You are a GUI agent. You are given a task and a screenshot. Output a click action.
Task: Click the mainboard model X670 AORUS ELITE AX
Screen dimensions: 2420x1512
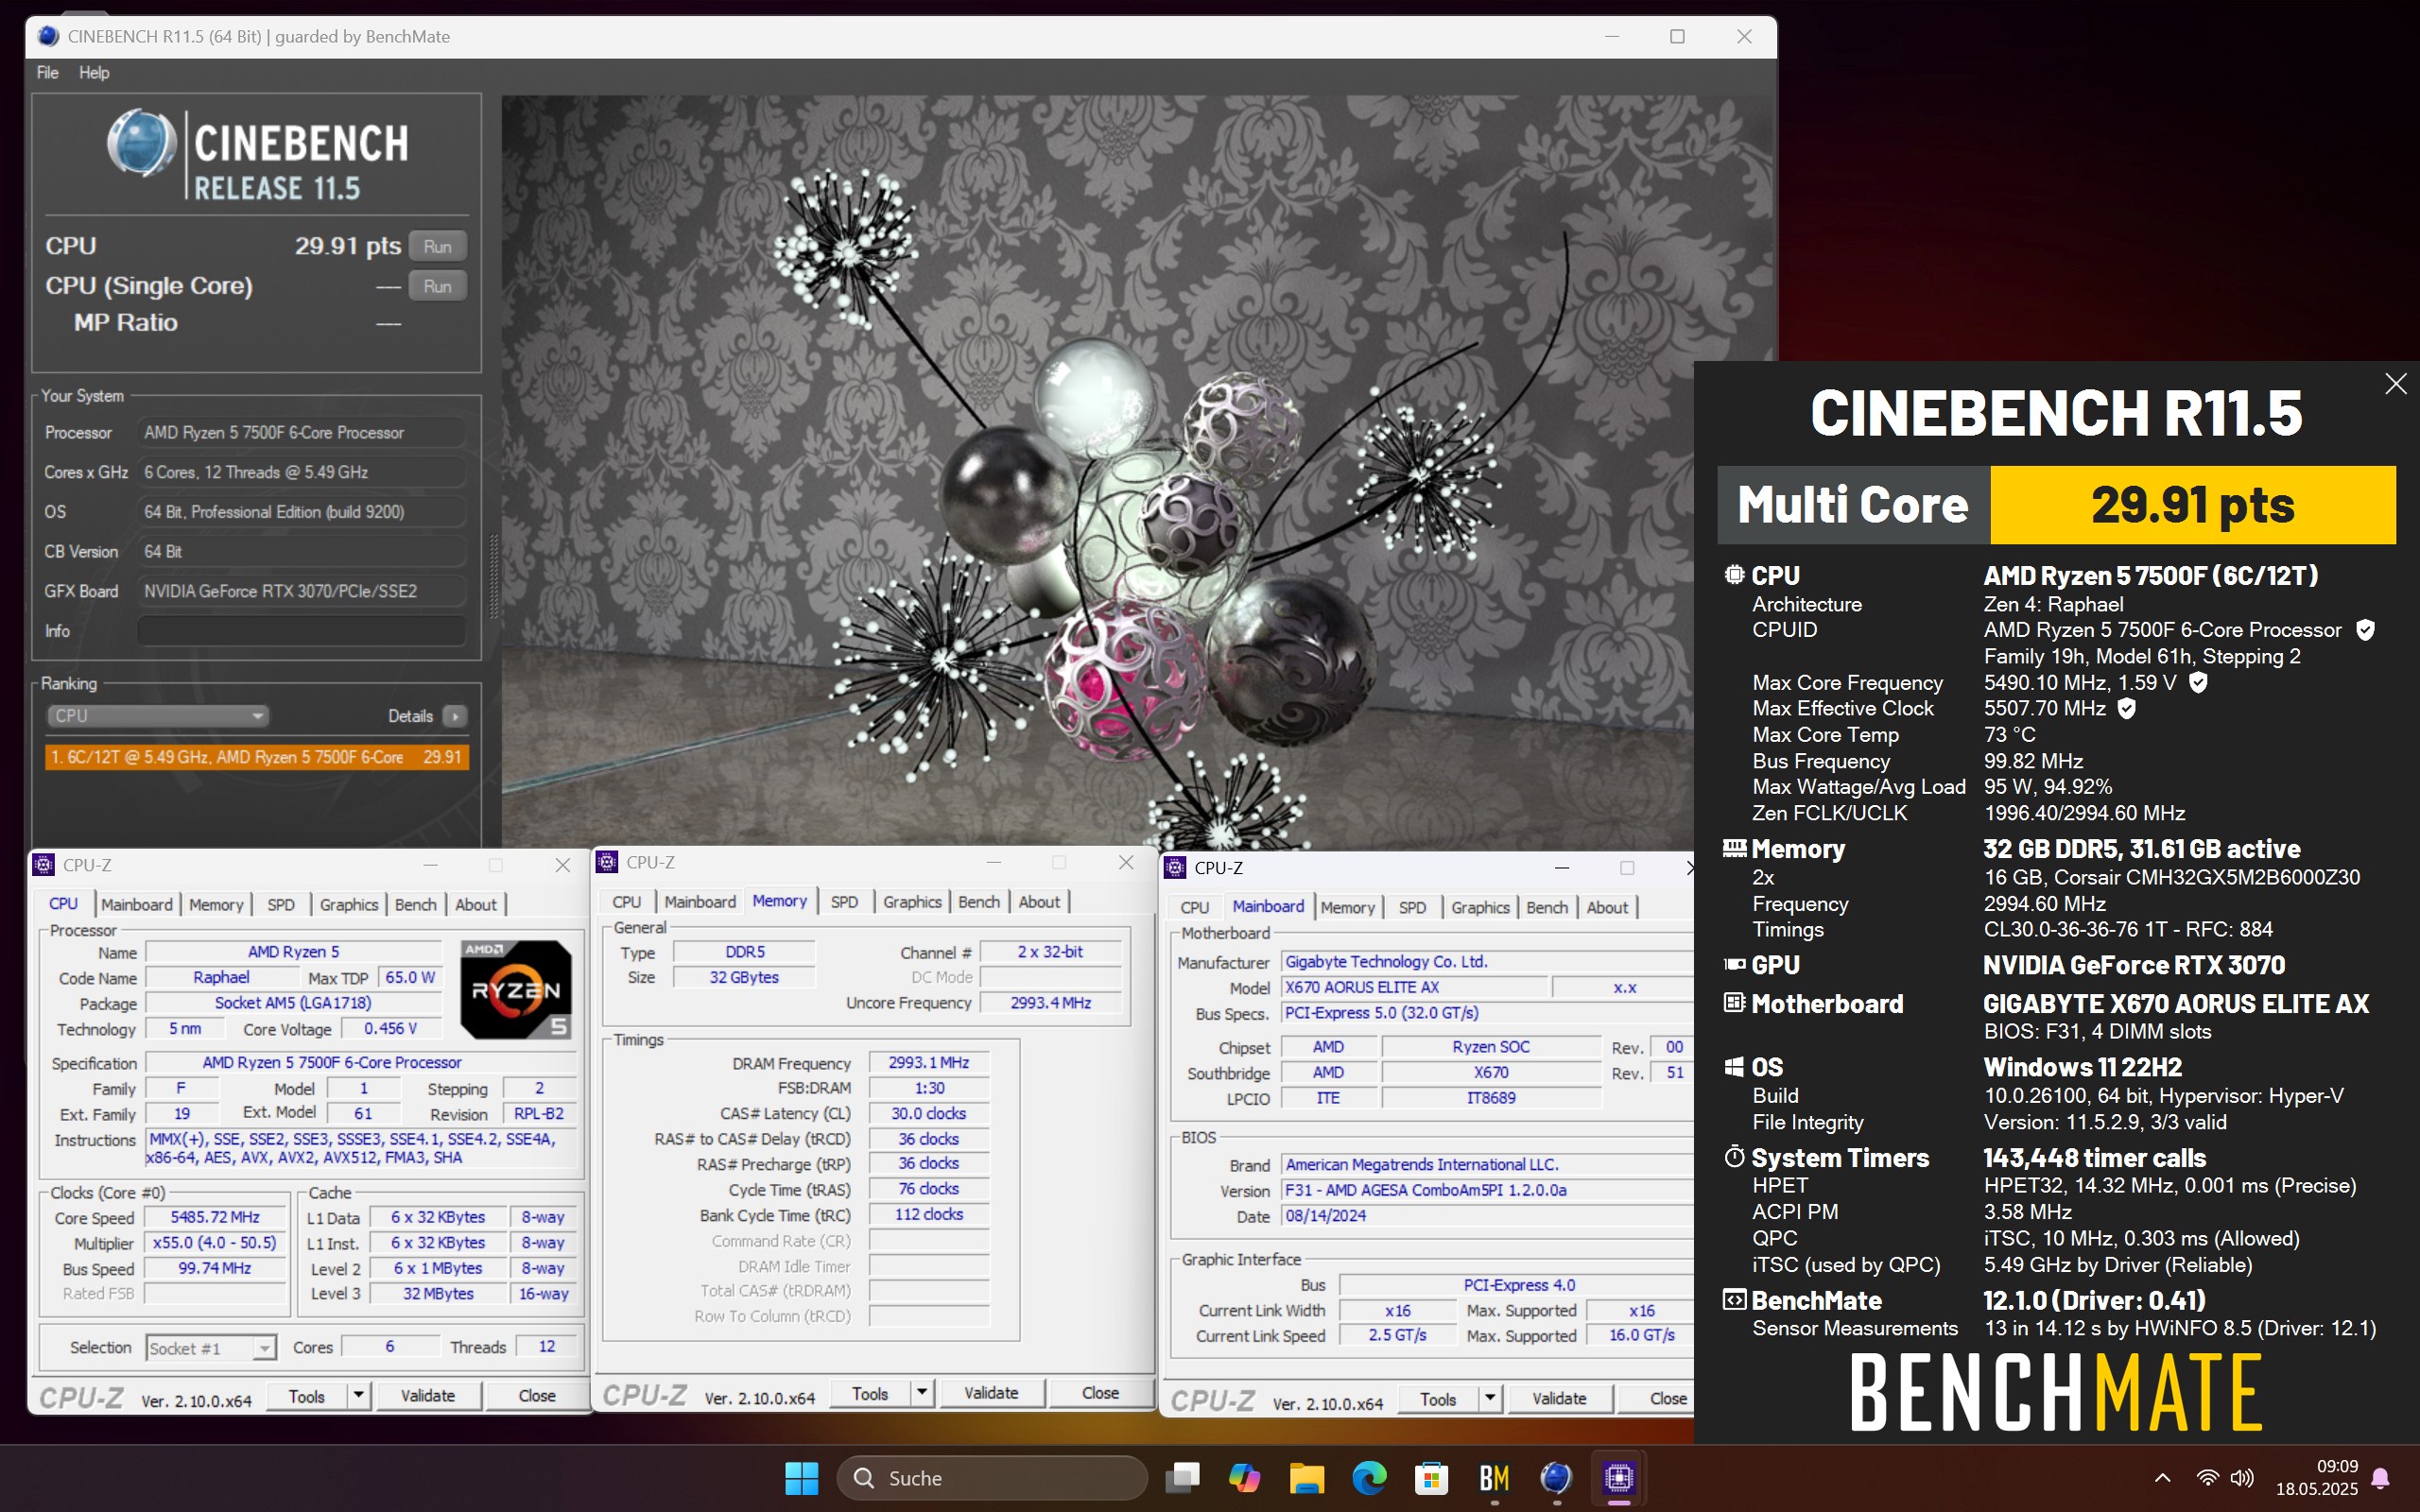click(x=1413, y=987)
